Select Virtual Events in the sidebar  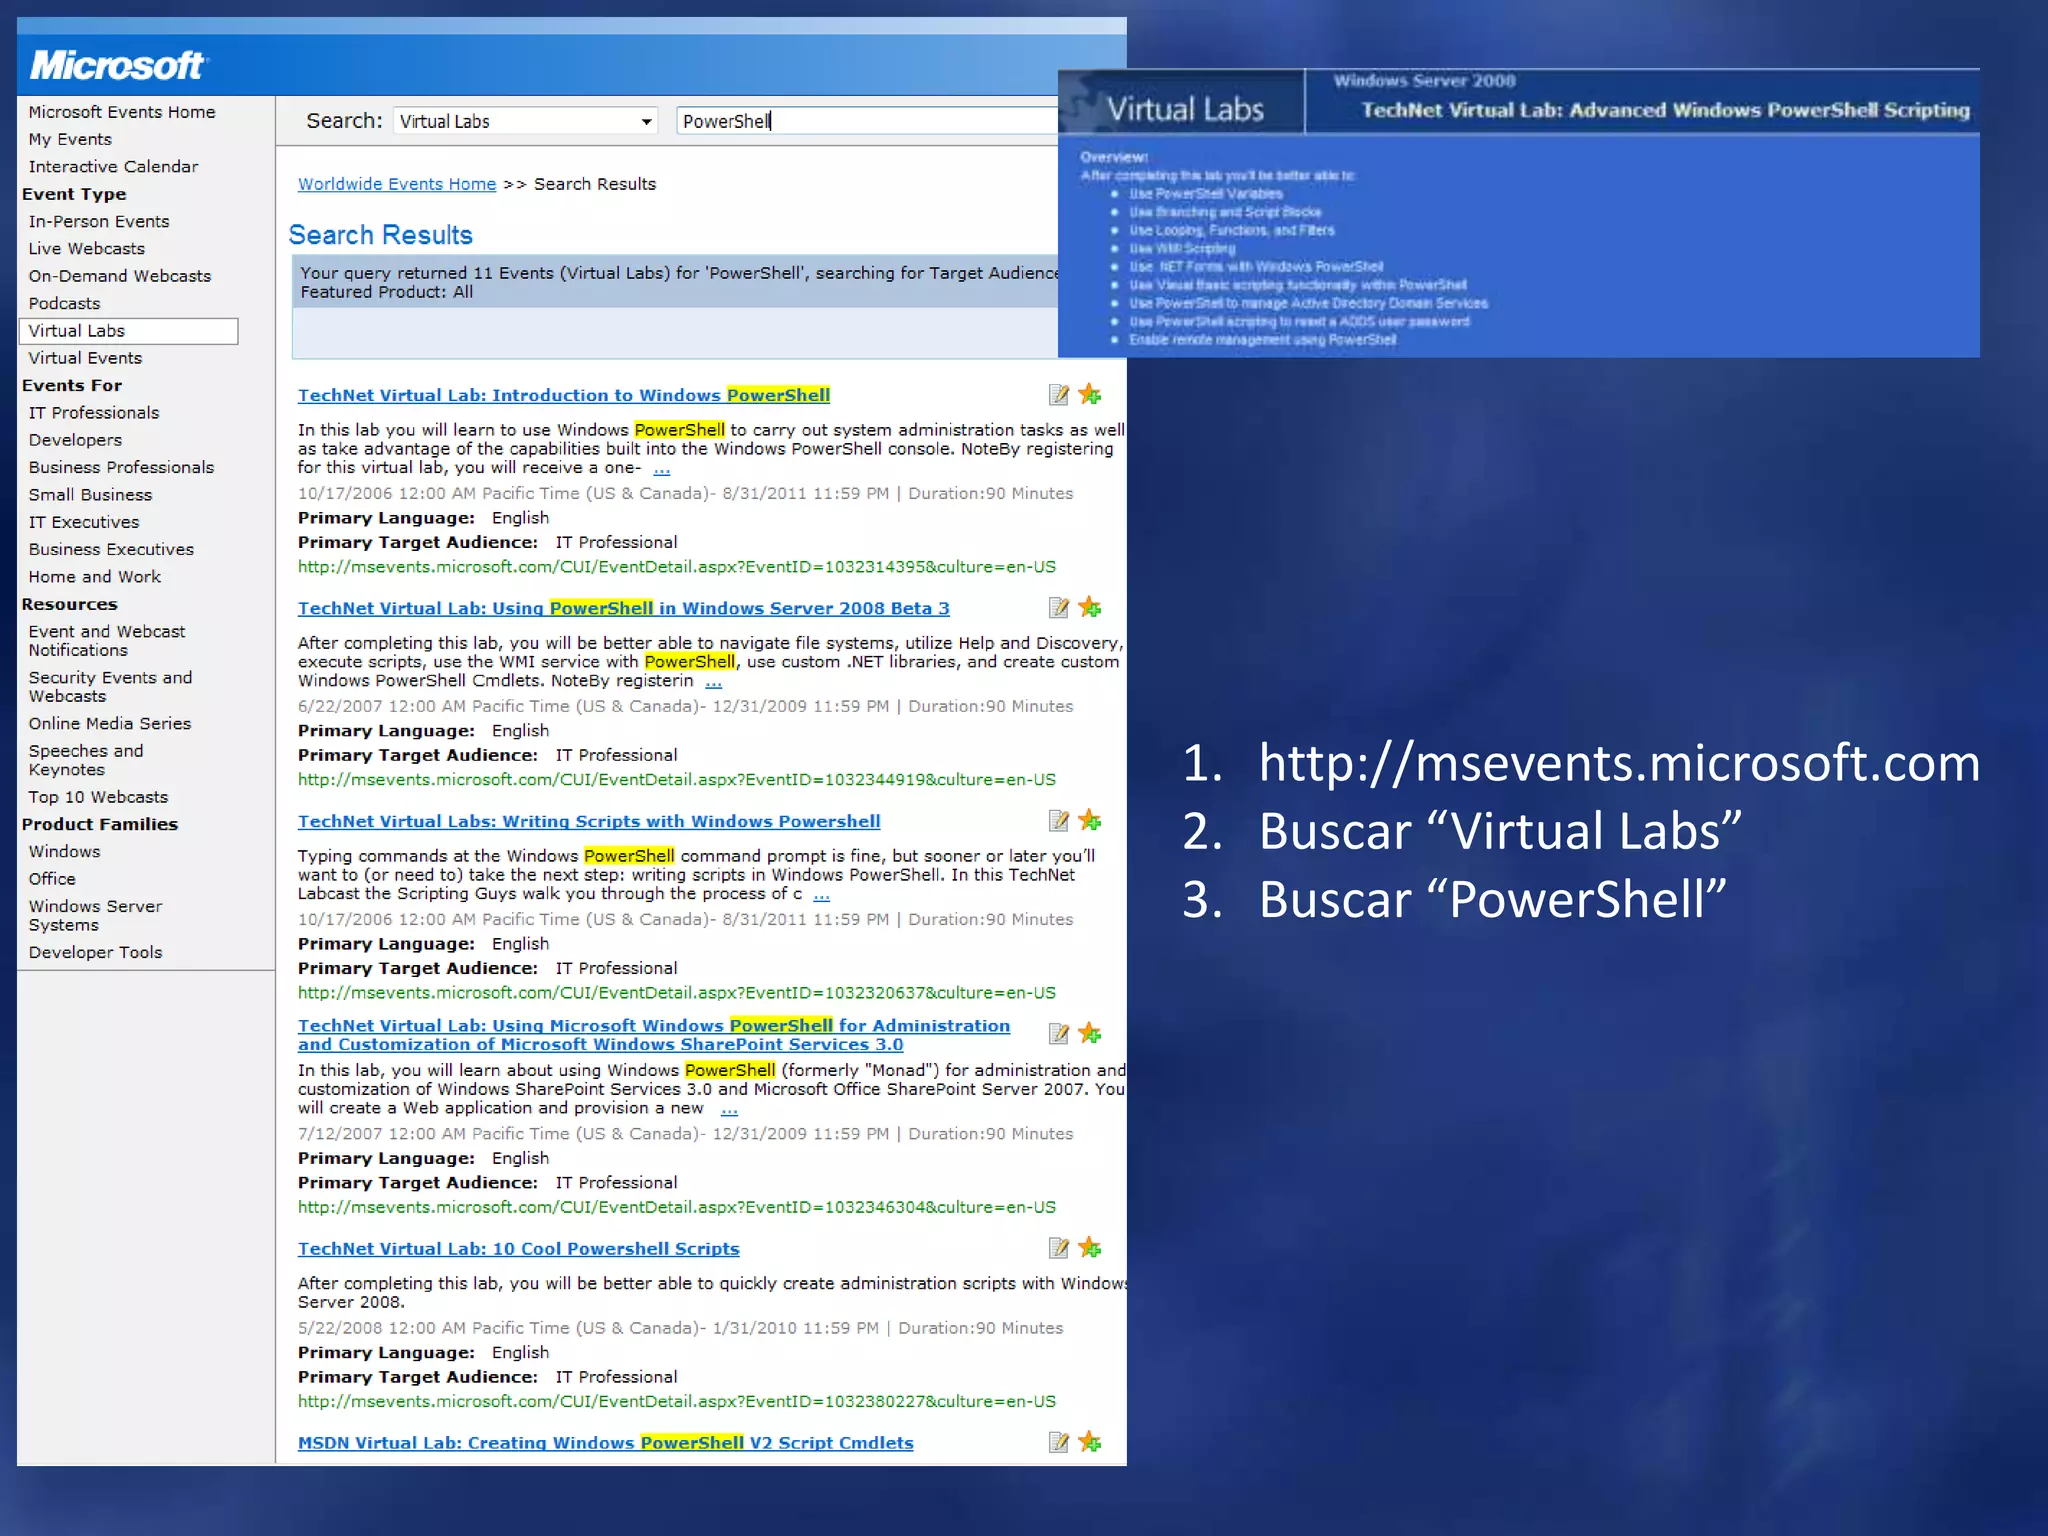tap(85, 358)
